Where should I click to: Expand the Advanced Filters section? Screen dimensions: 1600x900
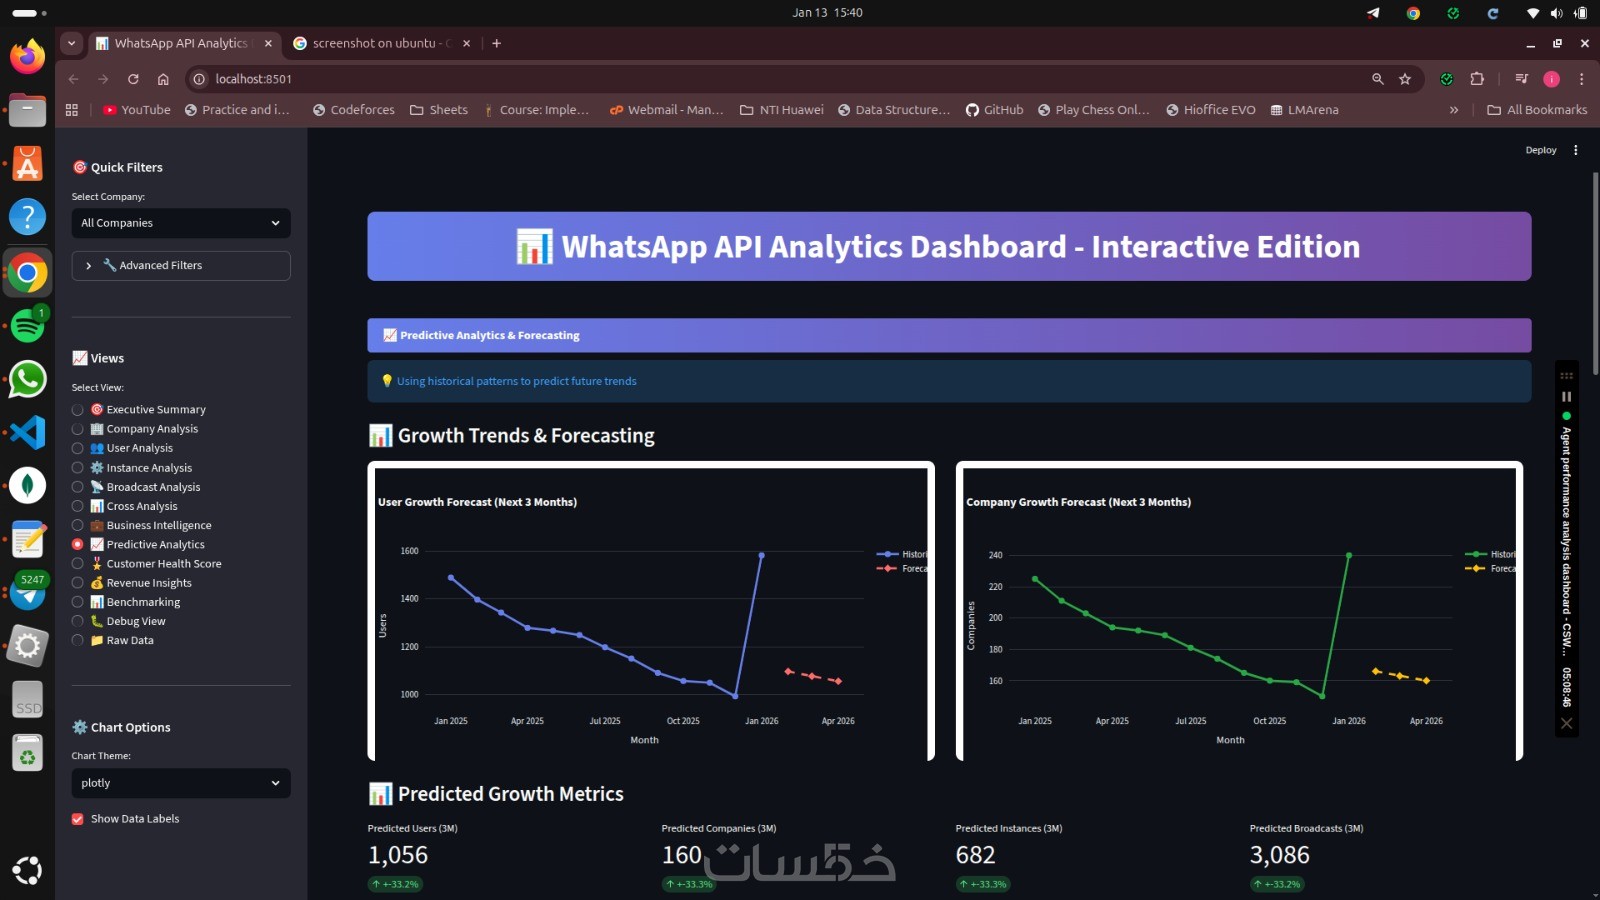pos(181,266)
